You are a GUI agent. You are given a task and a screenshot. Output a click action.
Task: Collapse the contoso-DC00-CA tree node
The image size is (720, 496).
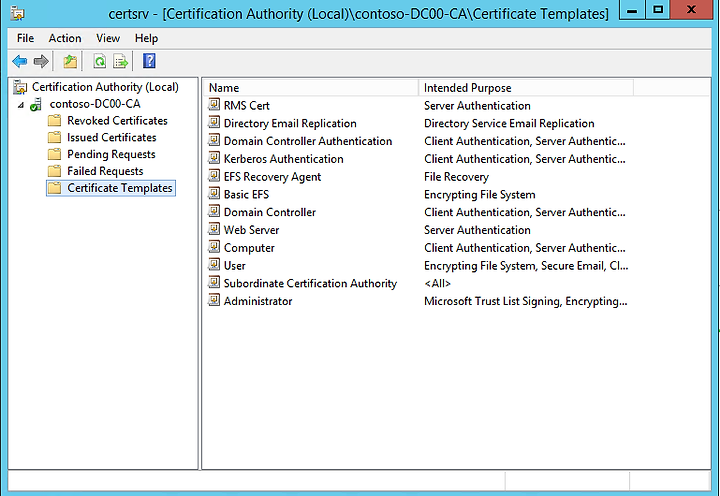[x=21, y=105]
